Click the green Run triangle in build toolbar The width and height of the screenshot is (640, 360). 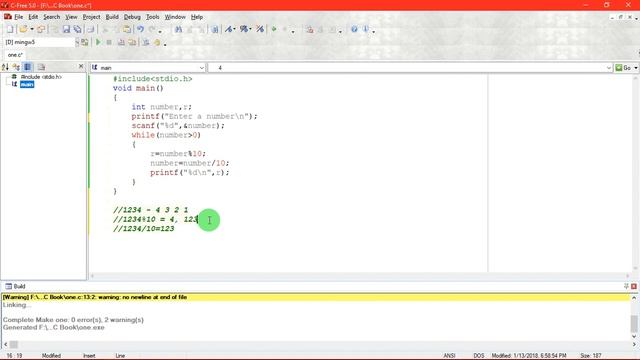[98, 42]
